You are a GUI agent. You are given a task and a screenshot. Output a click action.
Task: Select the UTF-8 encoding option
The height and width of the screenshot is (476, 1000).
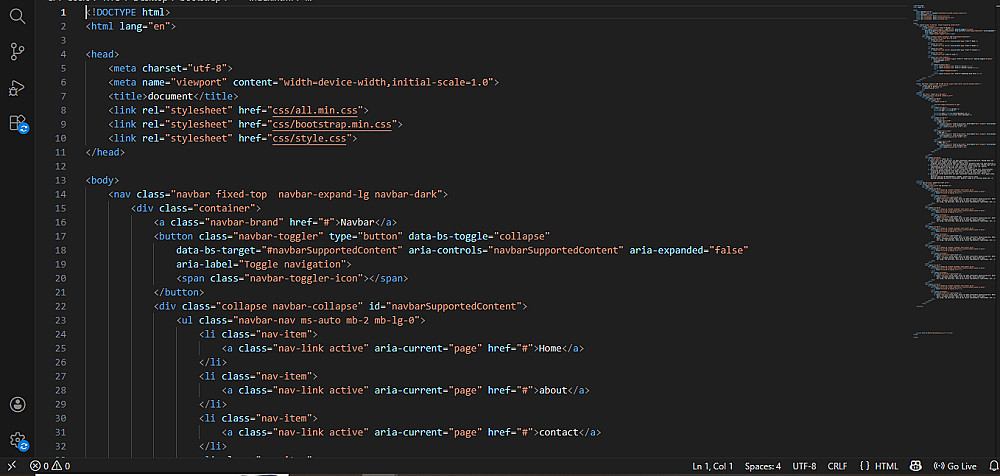pyautogui.click(x=804, y=466)
